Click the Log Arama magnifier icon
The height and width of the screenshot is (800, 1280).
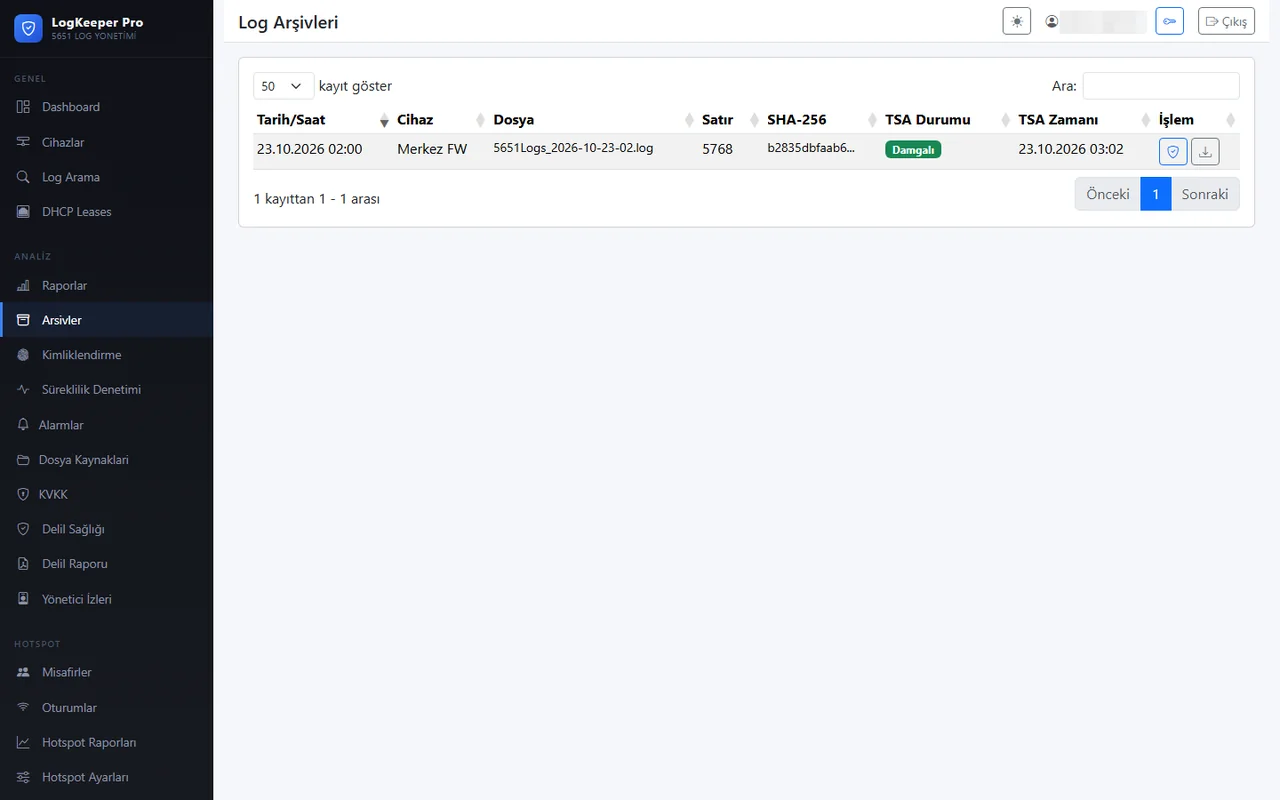point(24,177)
